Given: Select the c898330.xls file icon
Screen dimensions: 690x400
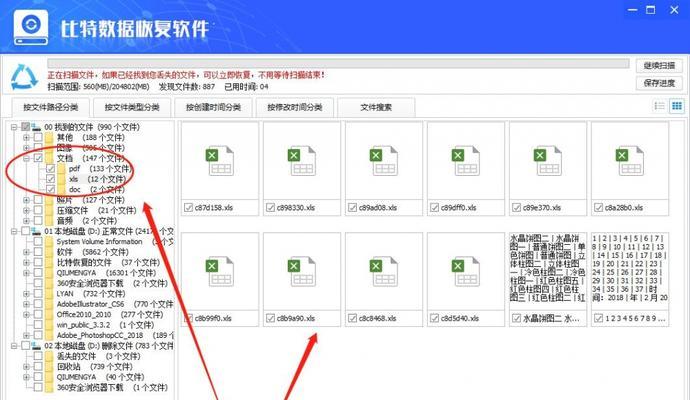Looking at the screenshot, I should pos(294,160).
